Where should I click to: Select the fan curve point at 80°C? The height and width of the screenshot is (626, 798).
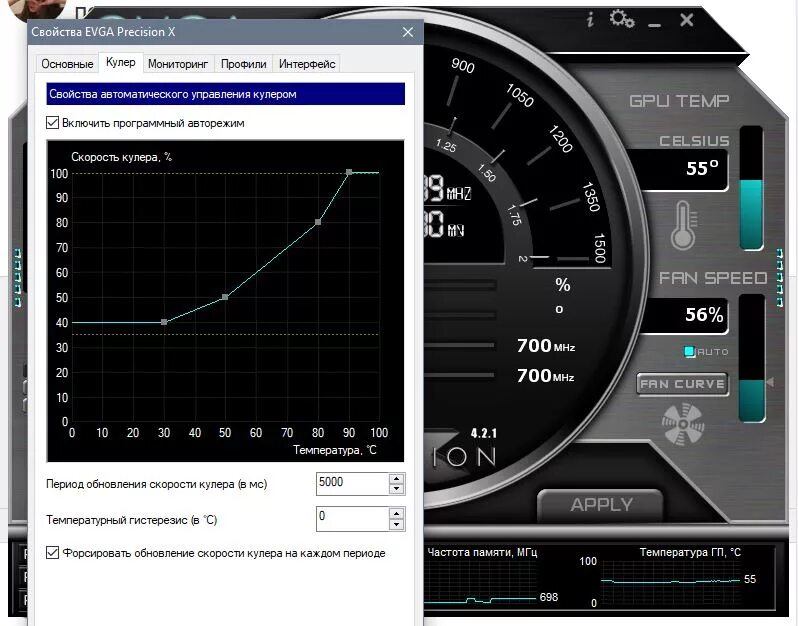coord(318,222)
